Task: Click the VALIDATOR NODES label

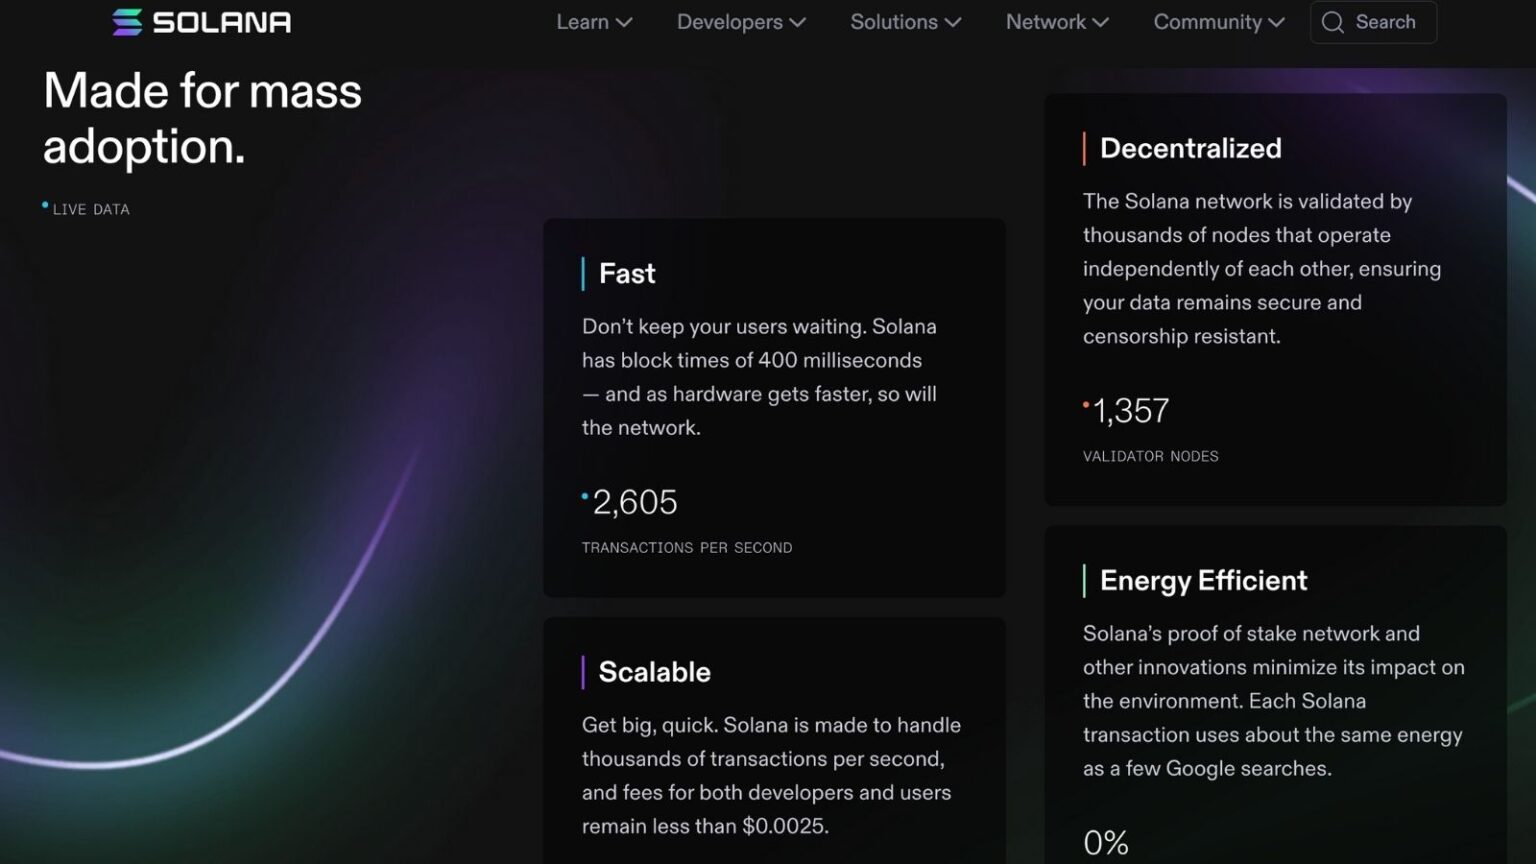Action: (1150, 456)
